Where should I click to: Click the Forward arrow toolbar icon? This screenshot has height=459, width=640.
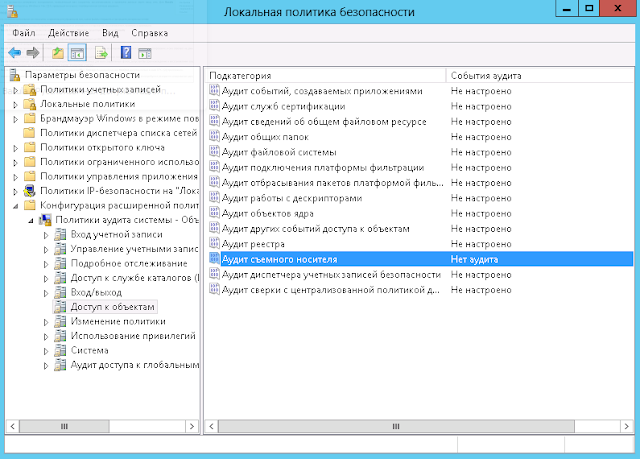tap(34, 52)
